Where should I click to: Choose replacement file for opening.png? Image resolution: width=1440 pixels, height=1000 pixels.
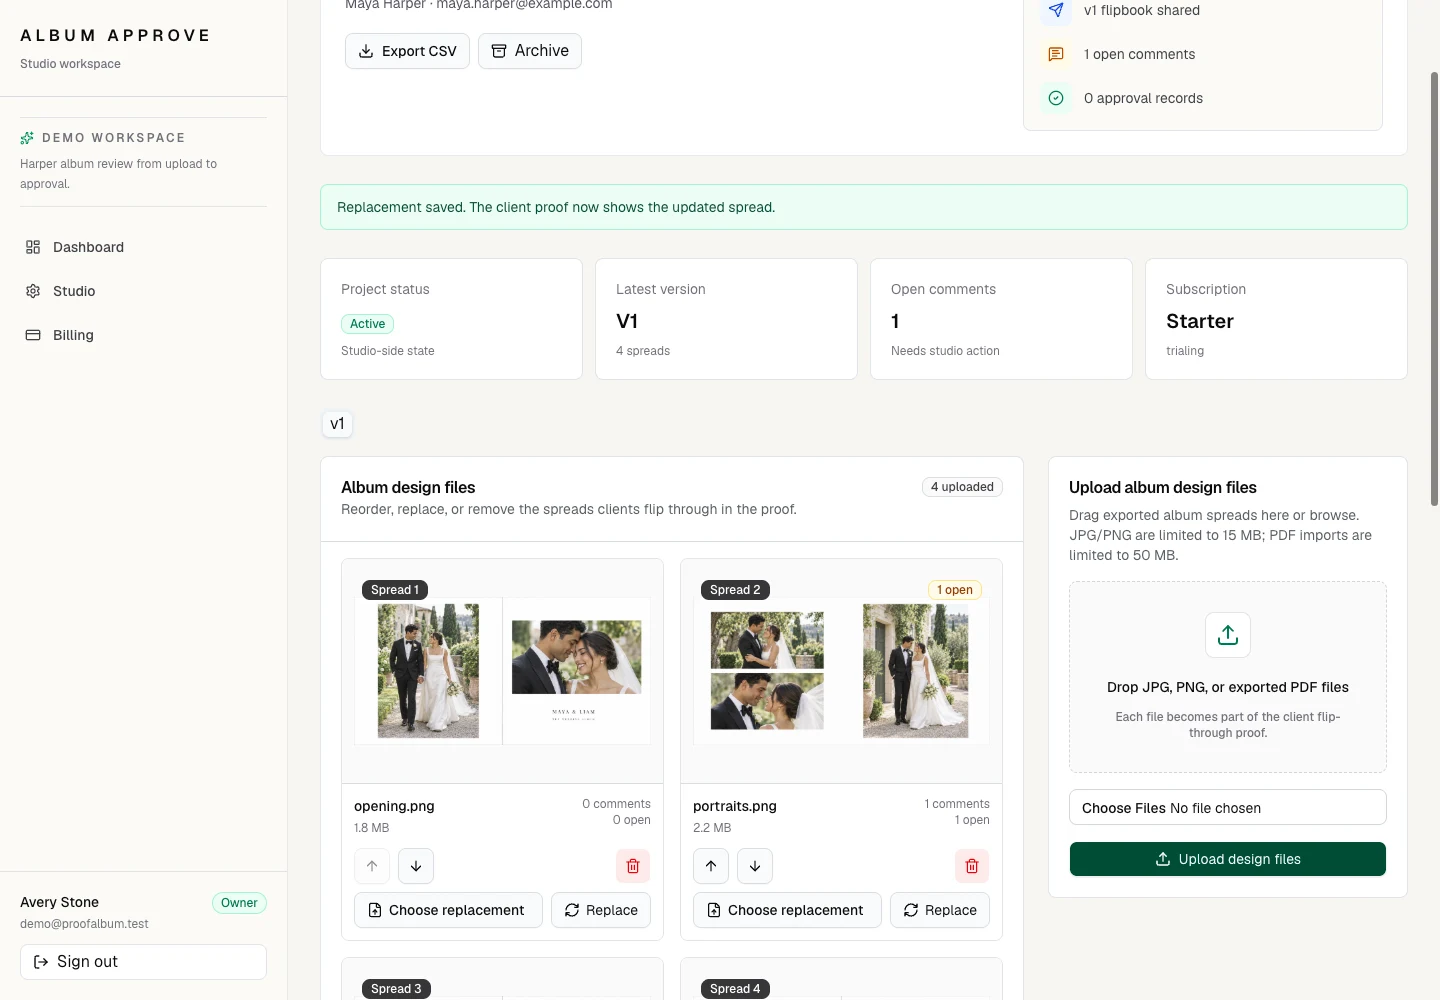(448, 910)
